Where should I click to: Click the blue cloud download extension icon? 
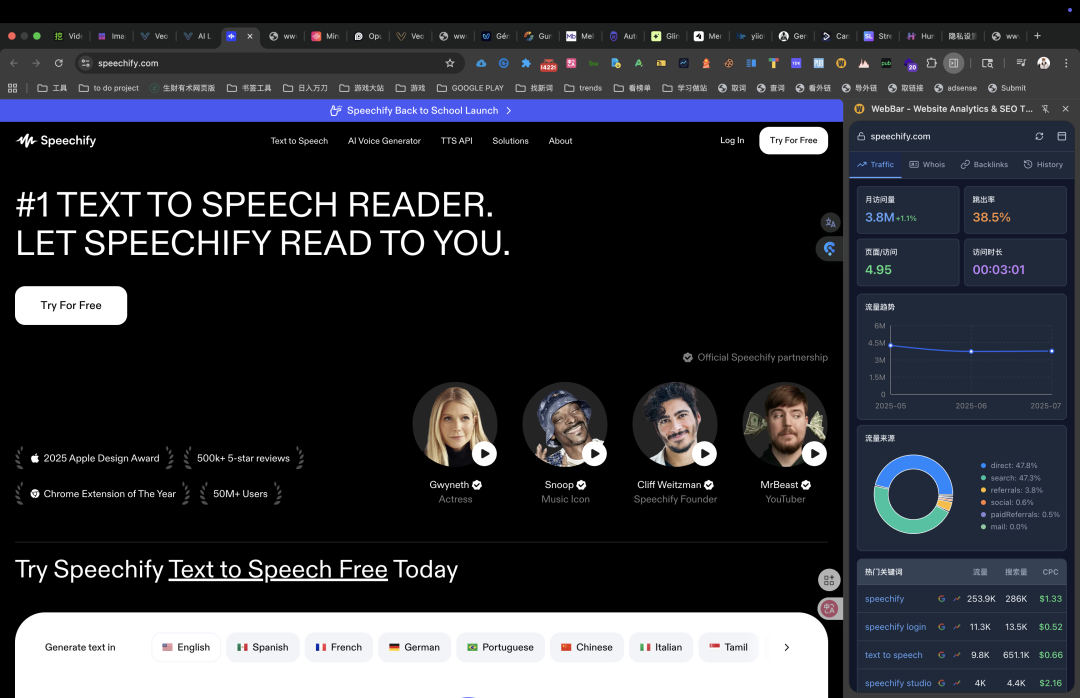[x=481, y=63]
